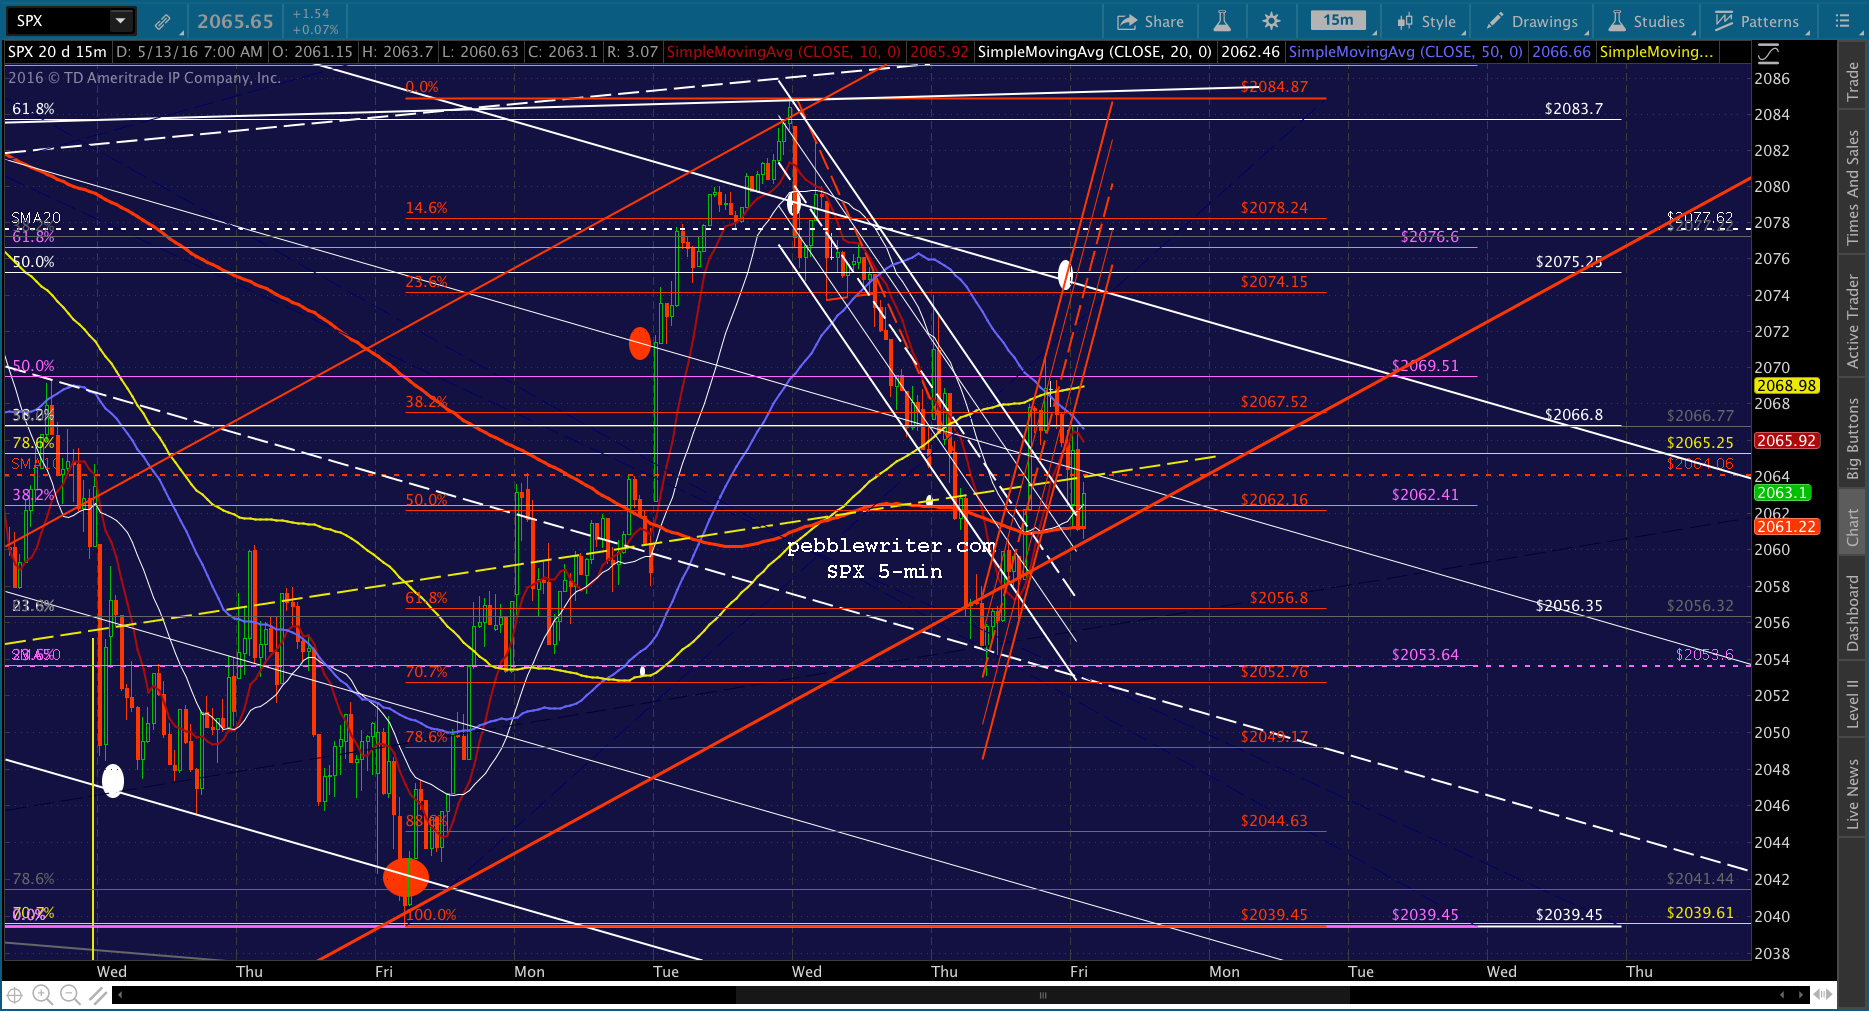This screenshot has height=1011, width=1869.
Task: Click the $2056.8 Fibonacci label
Action: [1279, 598]
